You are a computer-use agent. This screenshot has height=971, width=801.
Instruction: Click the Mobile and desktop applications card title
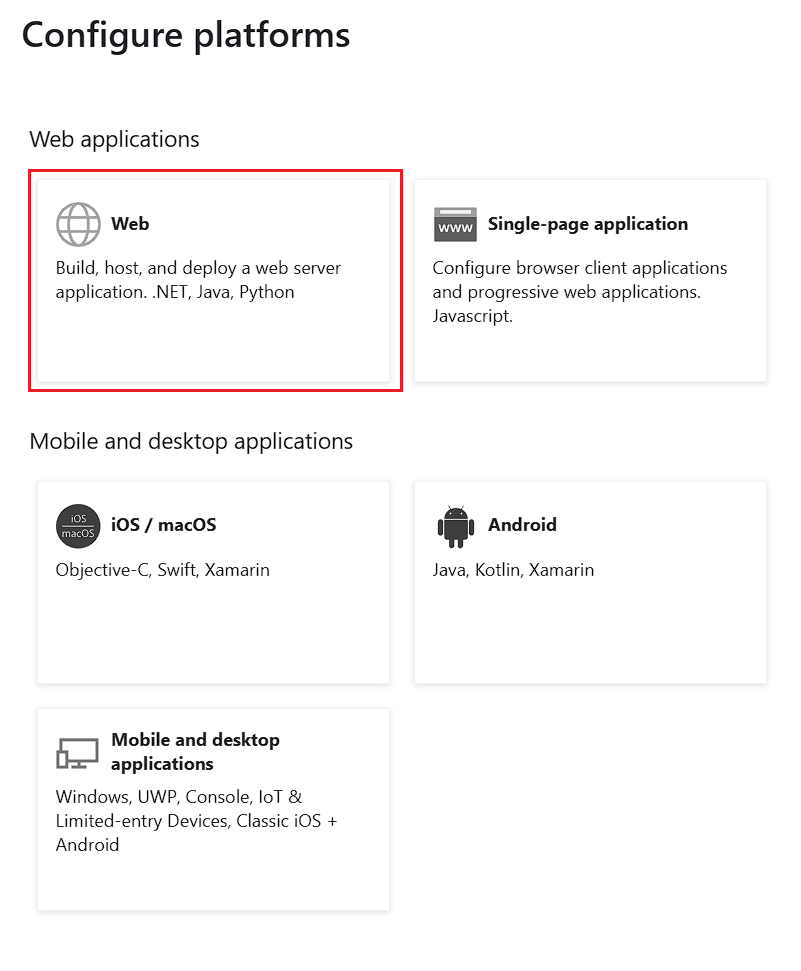coord(195,752)
